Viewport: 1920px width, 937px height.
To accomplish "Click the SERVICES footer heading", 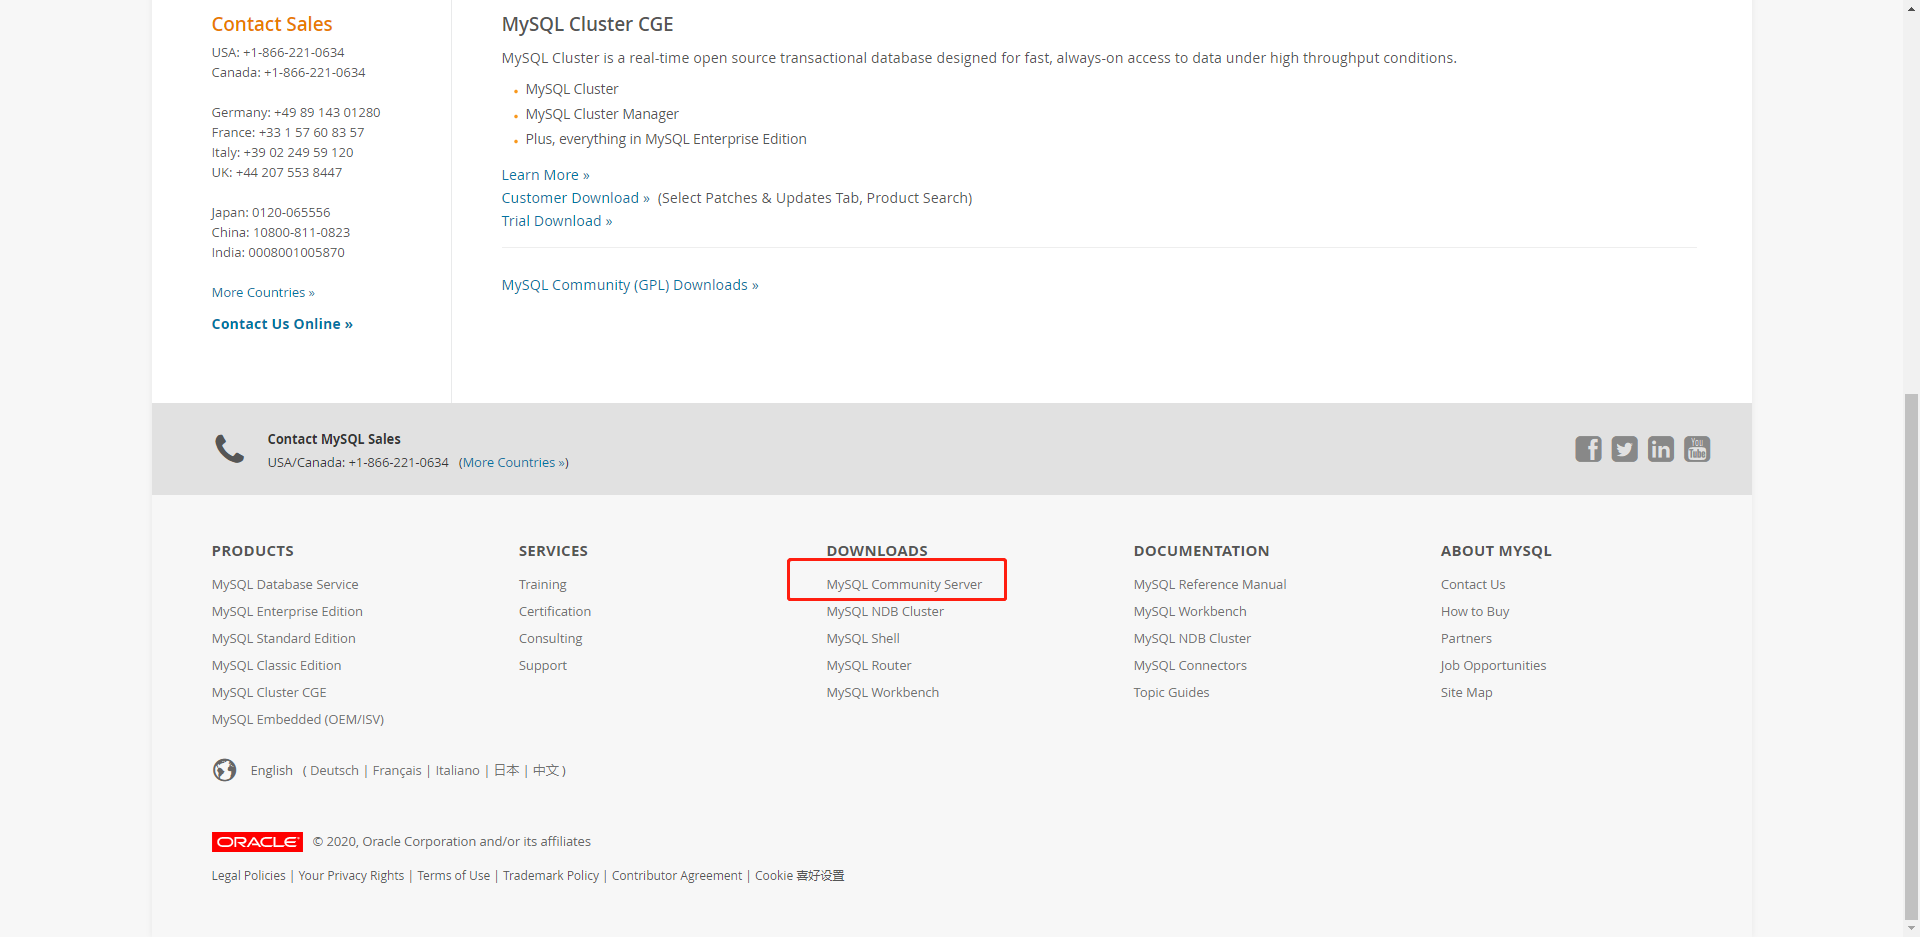I will (x=553, y=551).
